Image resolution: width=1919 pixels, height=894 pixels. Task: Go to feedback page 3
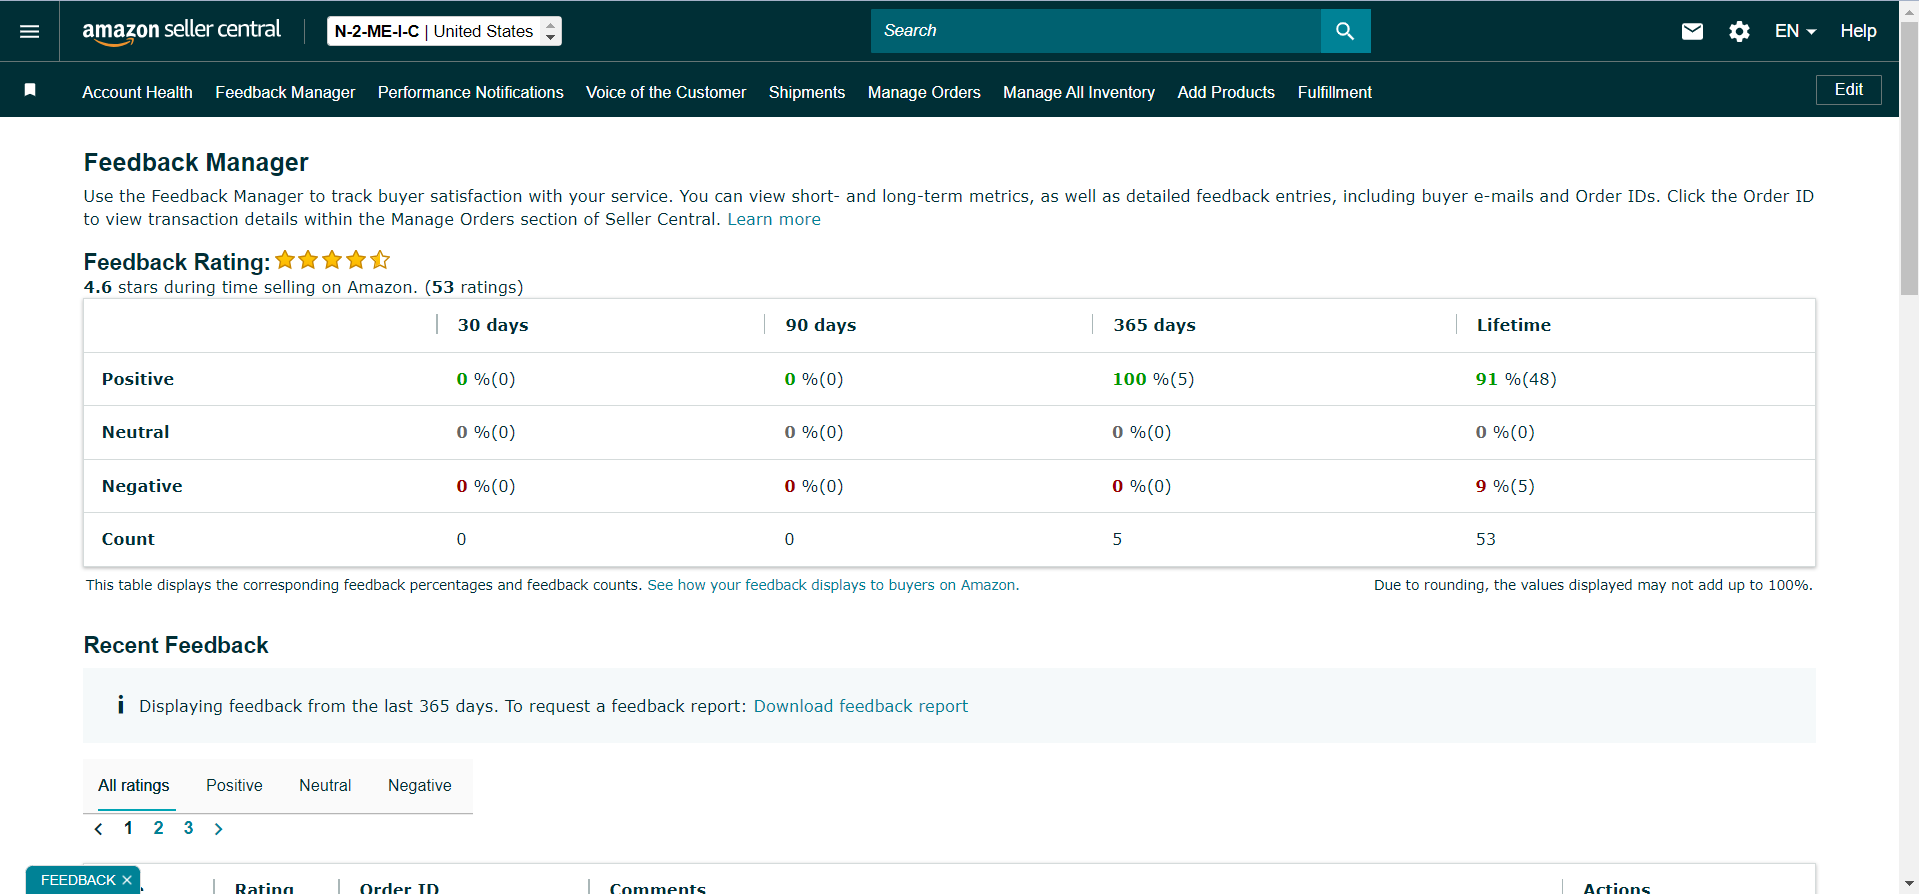pyautogui.click(x=188, y=828)
